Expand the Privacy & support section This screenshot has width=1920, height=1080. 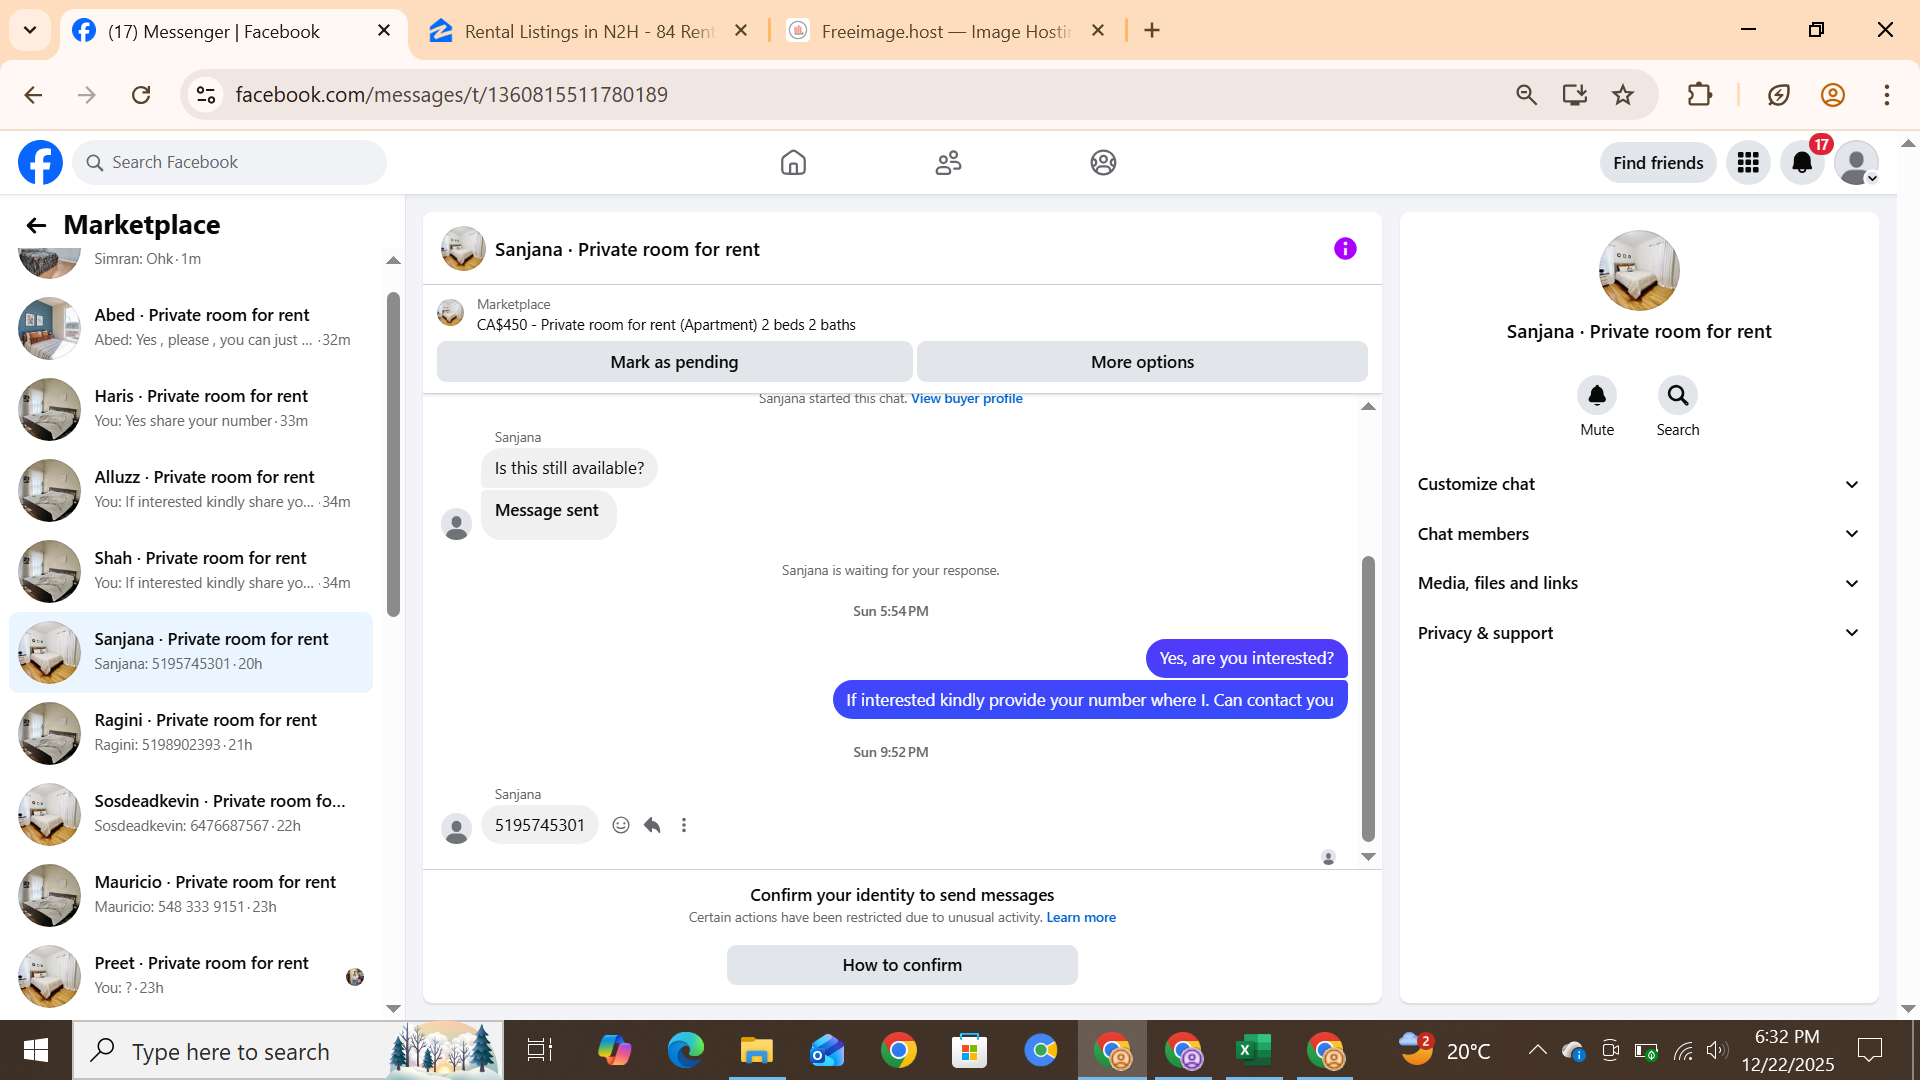pos(1638,633)
